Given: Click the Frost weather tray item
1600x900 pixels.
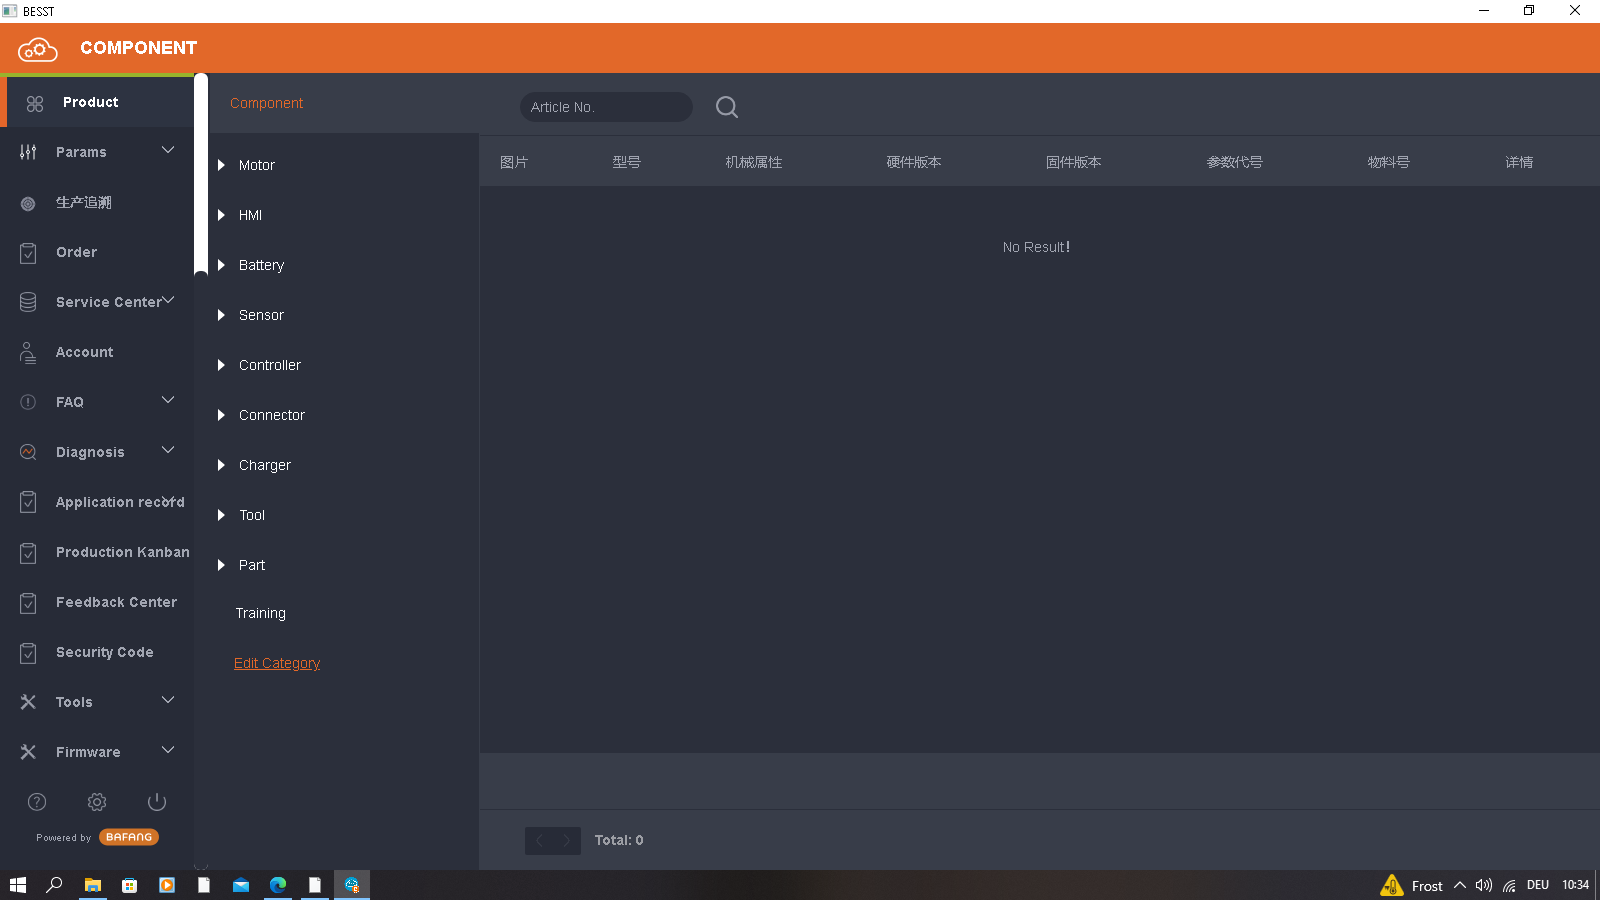Looking at the screenshot, I should 1411,885.
